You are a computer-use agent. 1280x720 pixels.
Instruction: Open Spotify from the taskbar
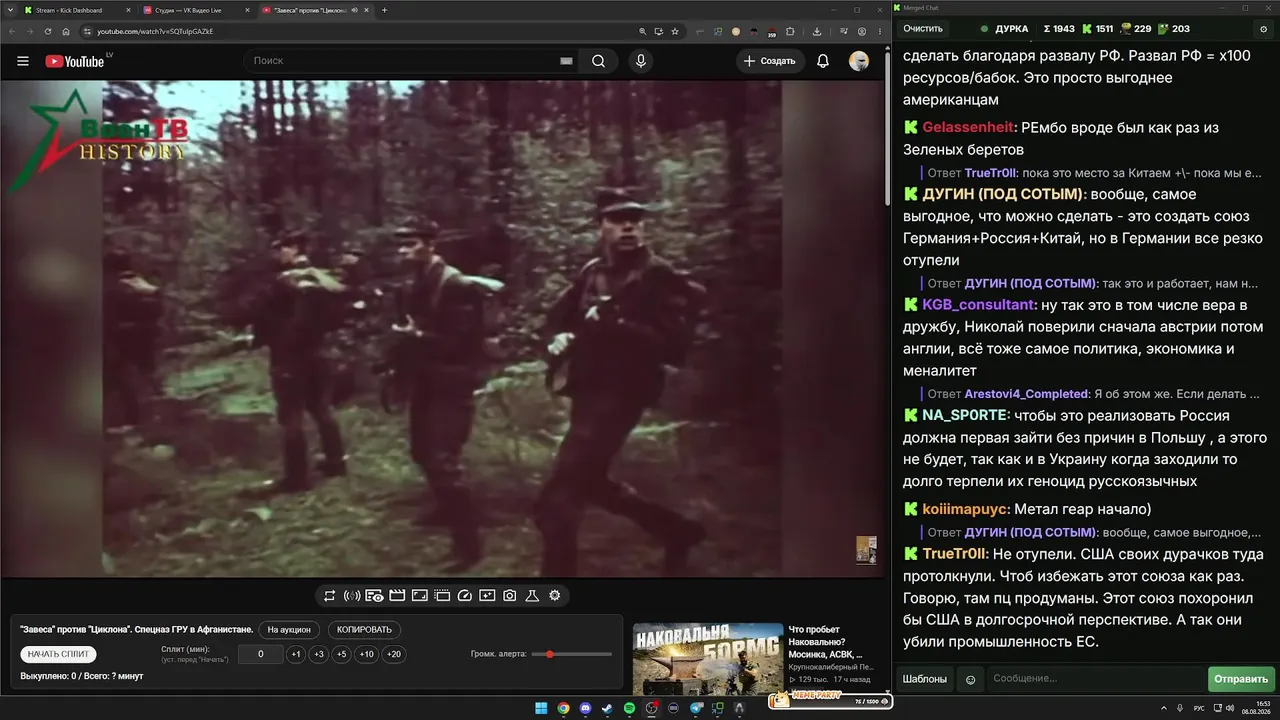(x=629, y=708)
